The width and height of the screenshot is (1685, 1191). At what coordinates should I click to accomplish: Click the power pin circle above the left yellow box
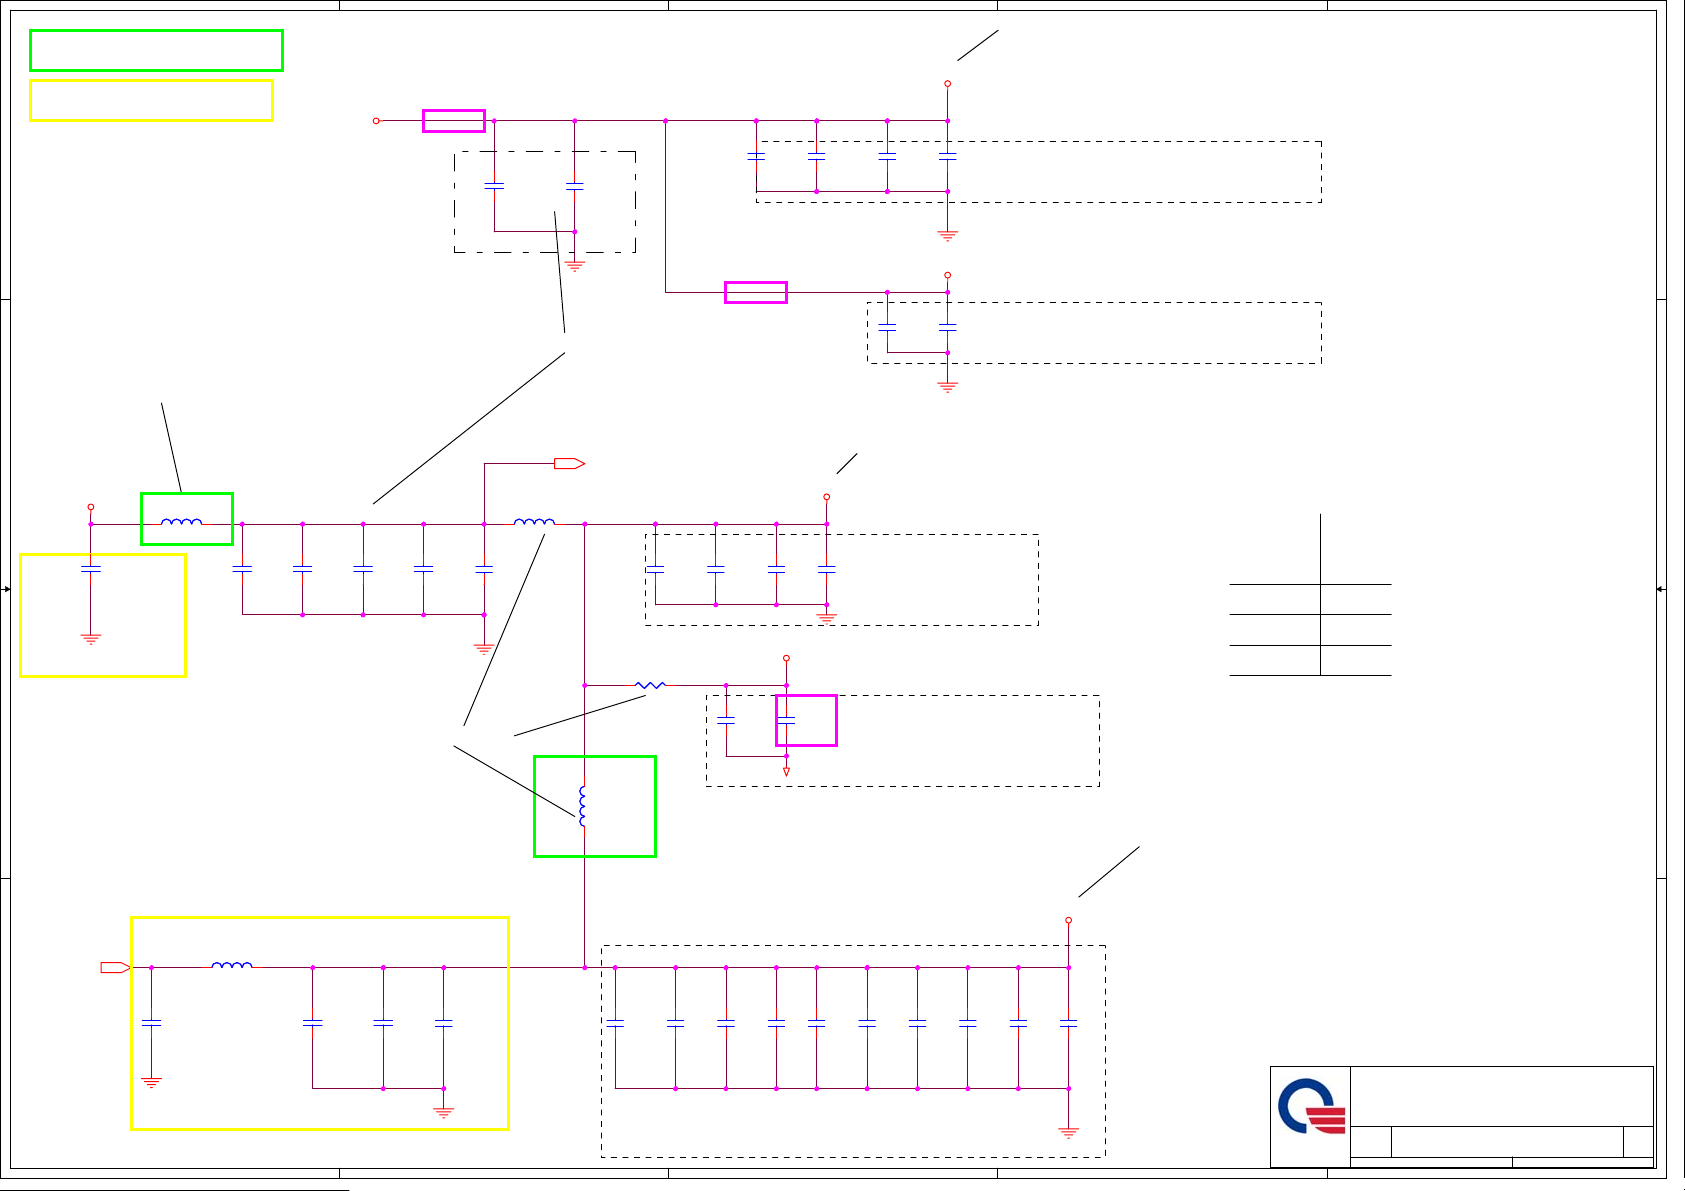point(91,507)
